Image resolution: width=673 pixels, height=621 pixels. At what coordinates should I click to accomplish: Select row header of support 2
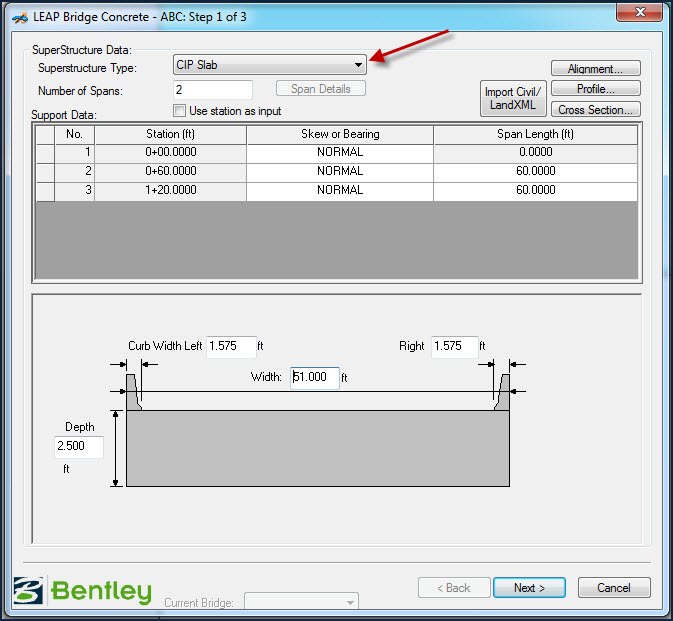(x=45, y=172)
